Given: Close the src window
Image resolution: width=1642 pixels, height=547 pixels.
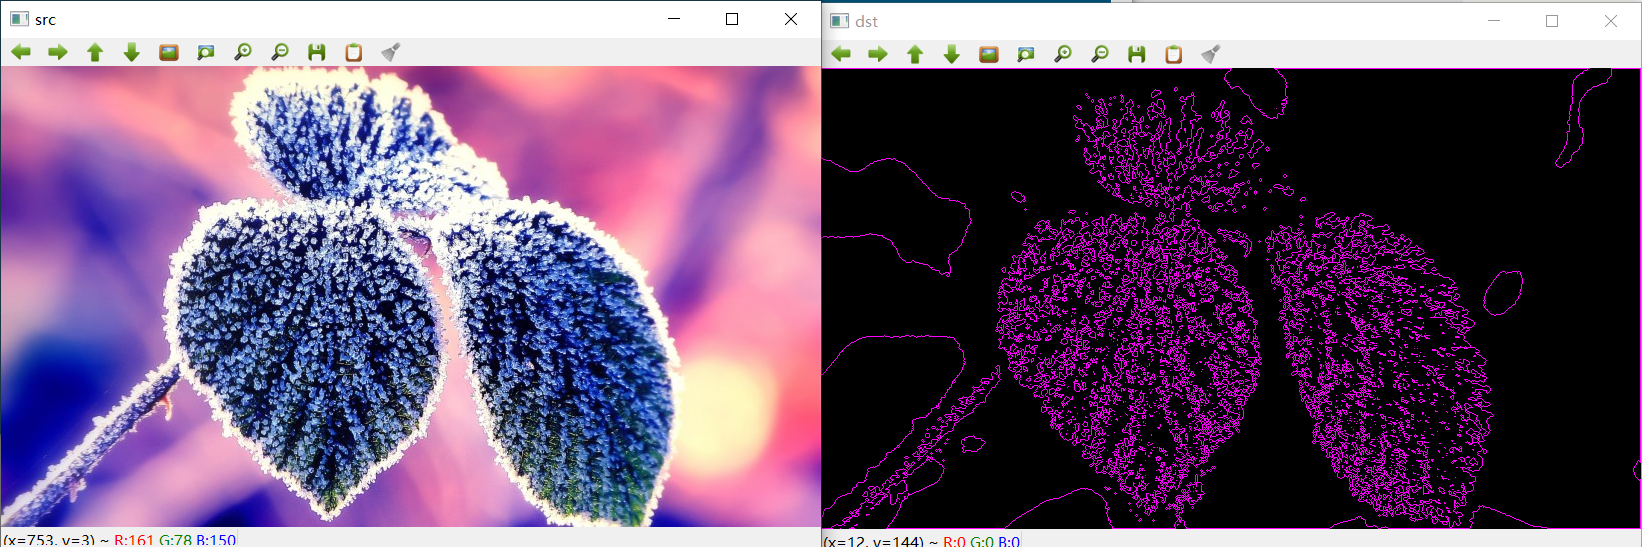Looking at the screenshot, I should (791, 19).
